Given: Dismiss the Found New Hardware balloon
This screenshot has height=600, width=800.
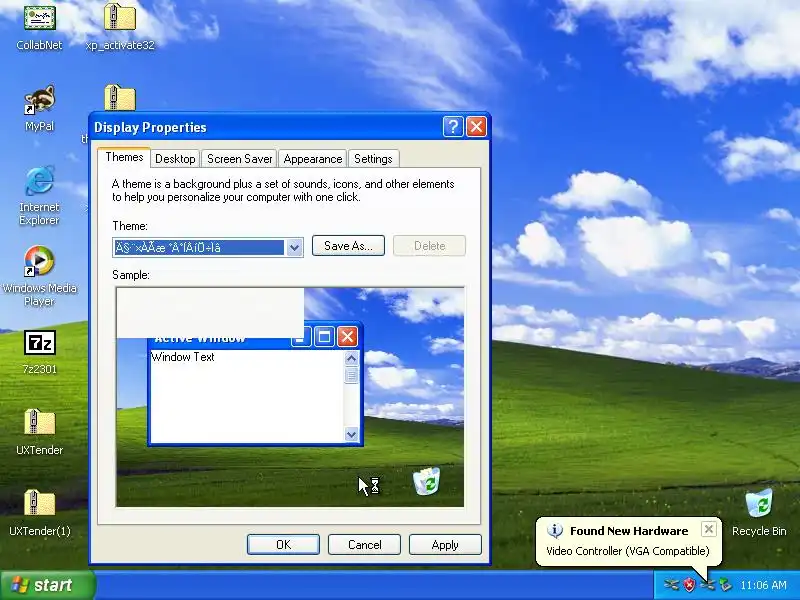Looking at the screenshot, I should click(x=709, y=529).
